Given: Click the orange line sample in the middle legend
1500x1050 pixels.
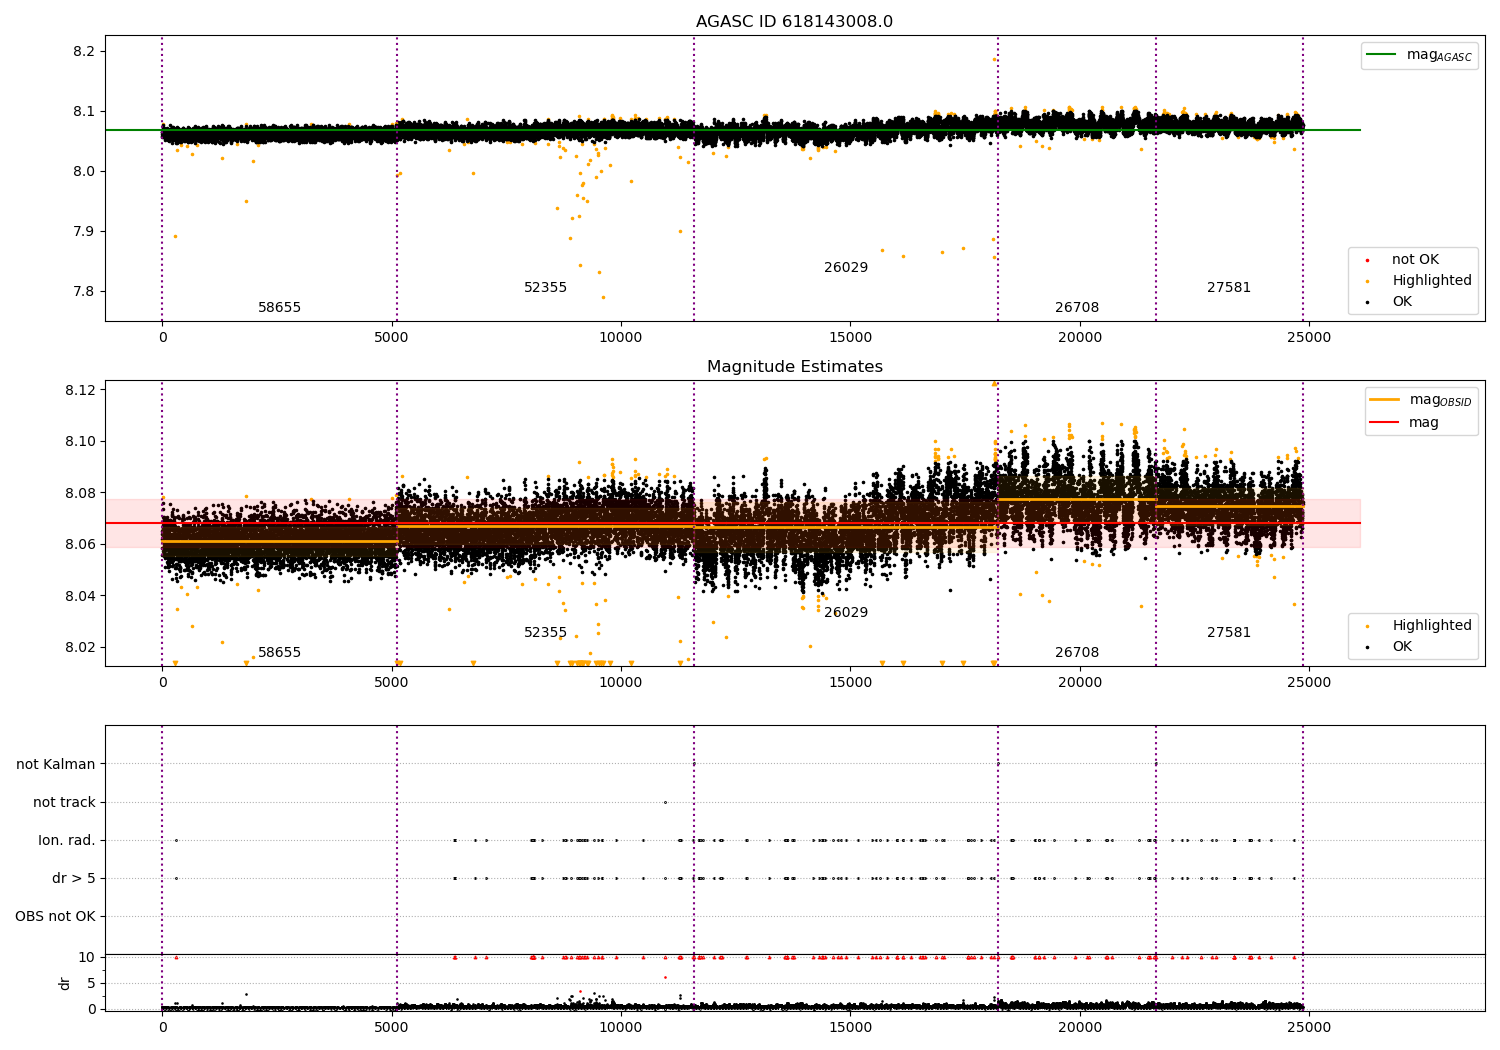Looking at the screenshot, I should (1384, 400).
